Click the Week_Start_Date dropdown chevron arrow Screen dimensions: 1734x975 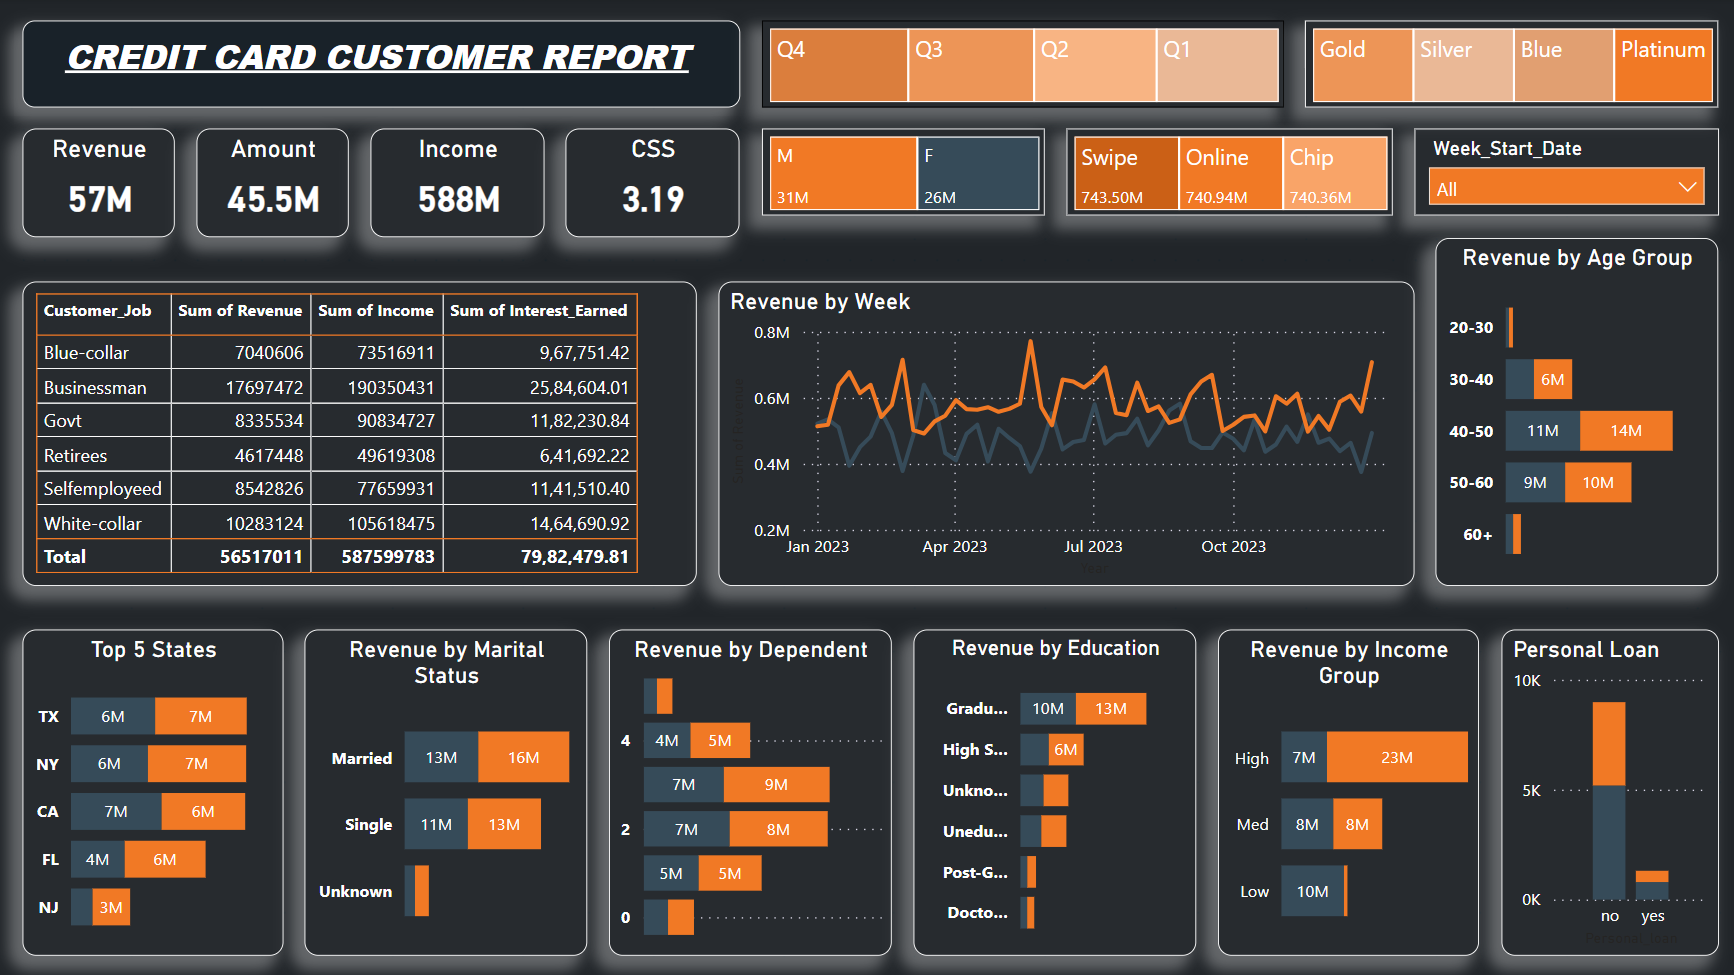[x=1687, y=188]
